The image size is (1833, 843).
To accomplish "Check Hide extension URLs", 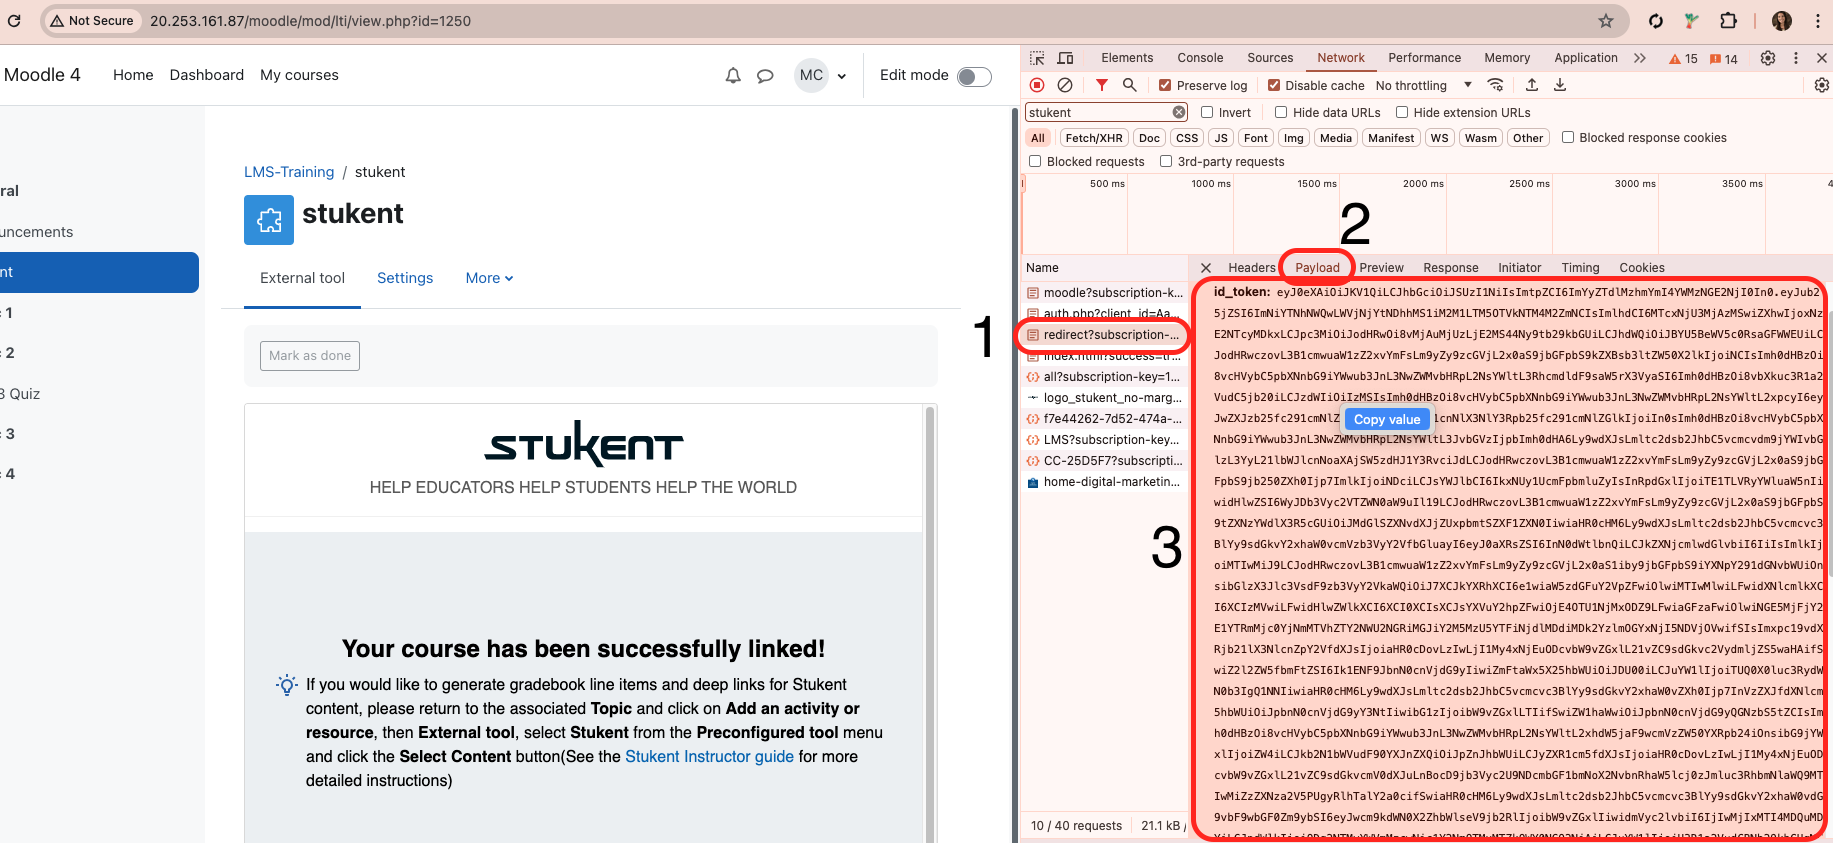I will click(x=1402, y=112).
